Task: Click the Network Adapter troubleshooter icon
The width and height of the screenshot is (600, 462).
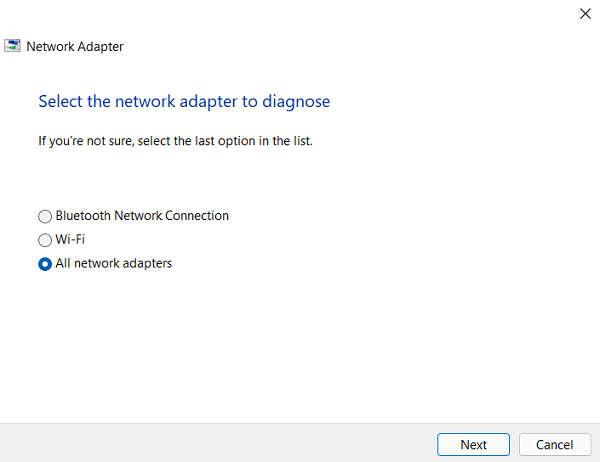Action: coord(12,46)
